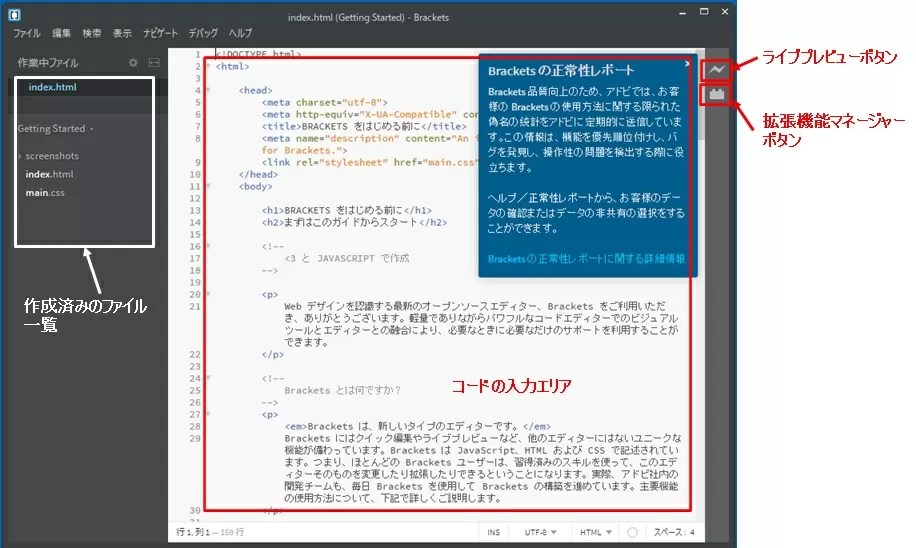Collapse the p tag fold arrow line 20

pyautogui.click(x=209, y=294)
